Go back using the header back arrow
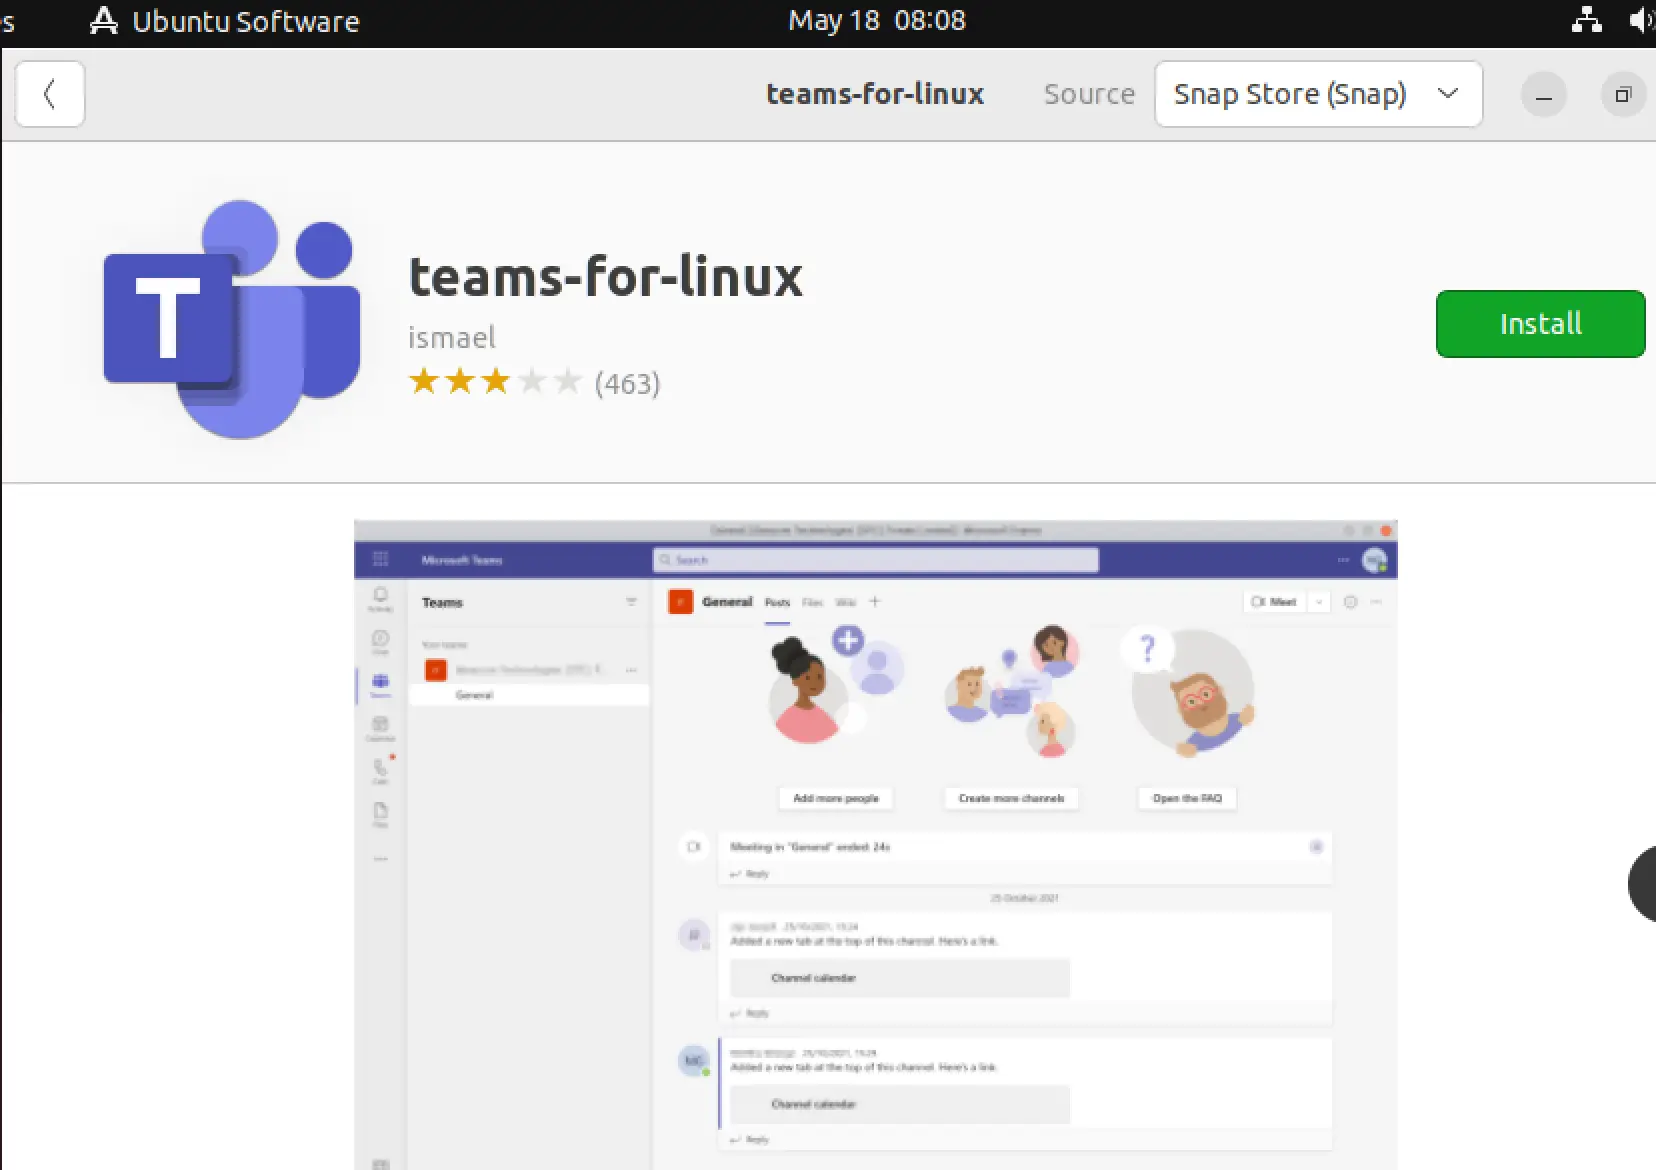 (49, 94)
